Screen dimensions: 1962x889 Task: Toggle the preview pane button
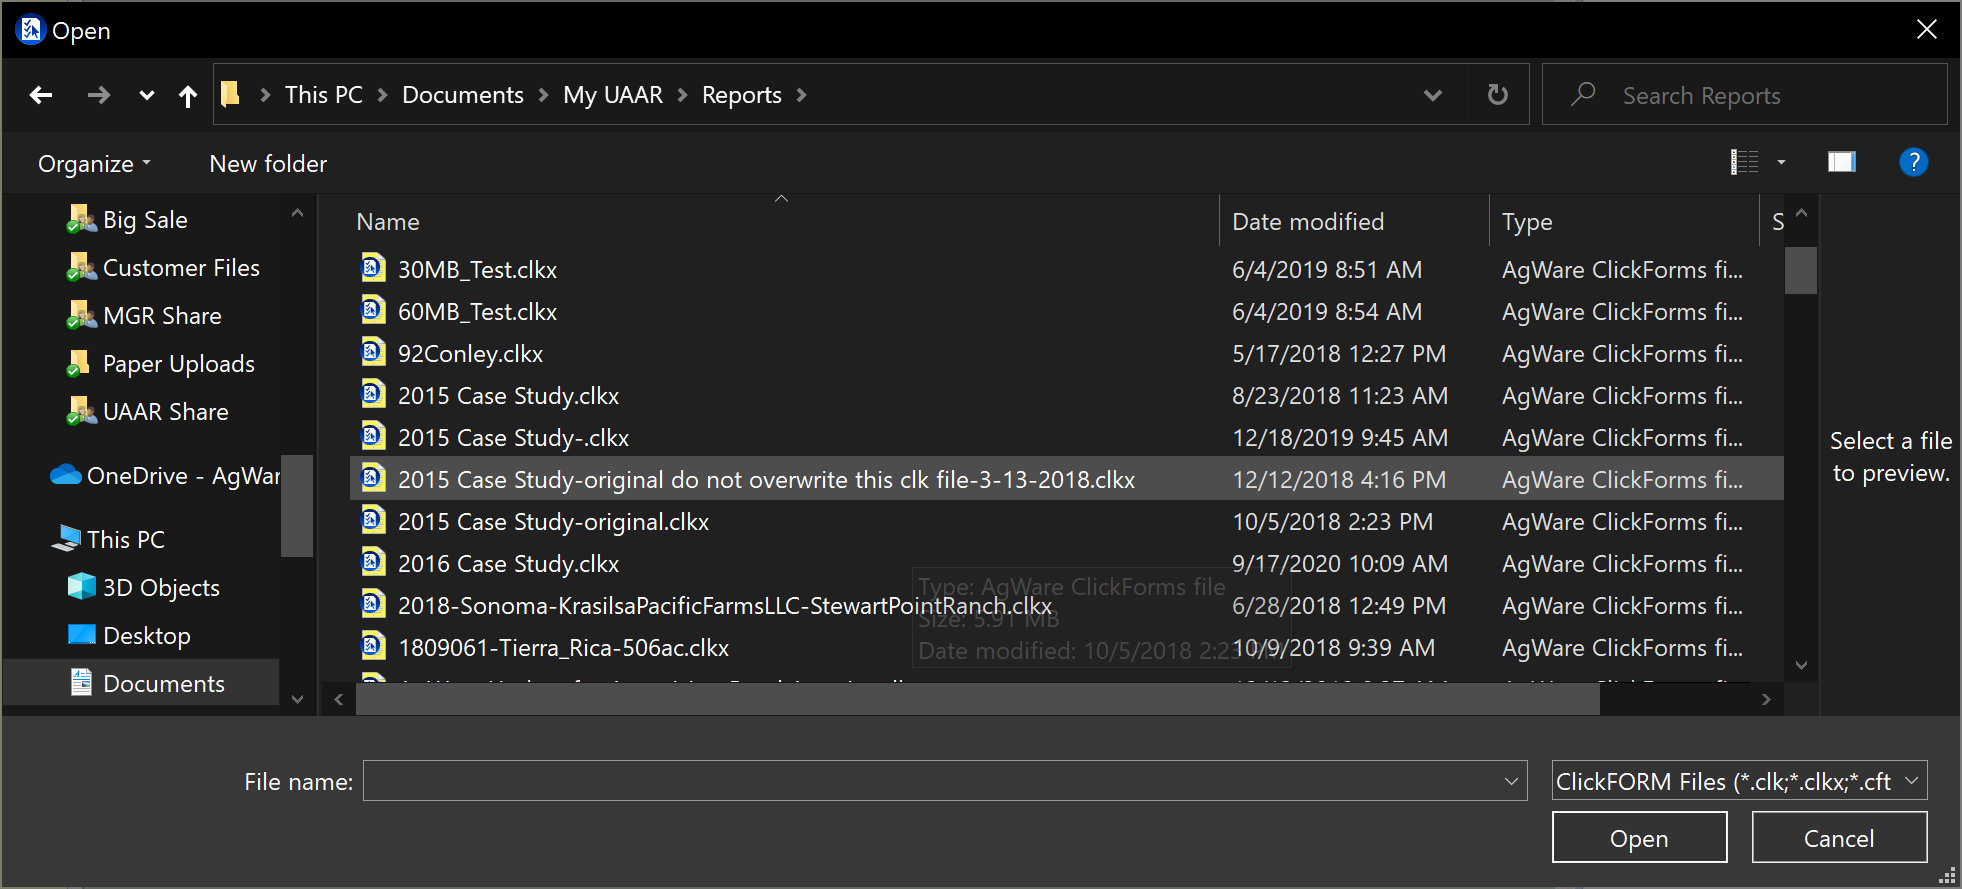[x=1841, y=162]
